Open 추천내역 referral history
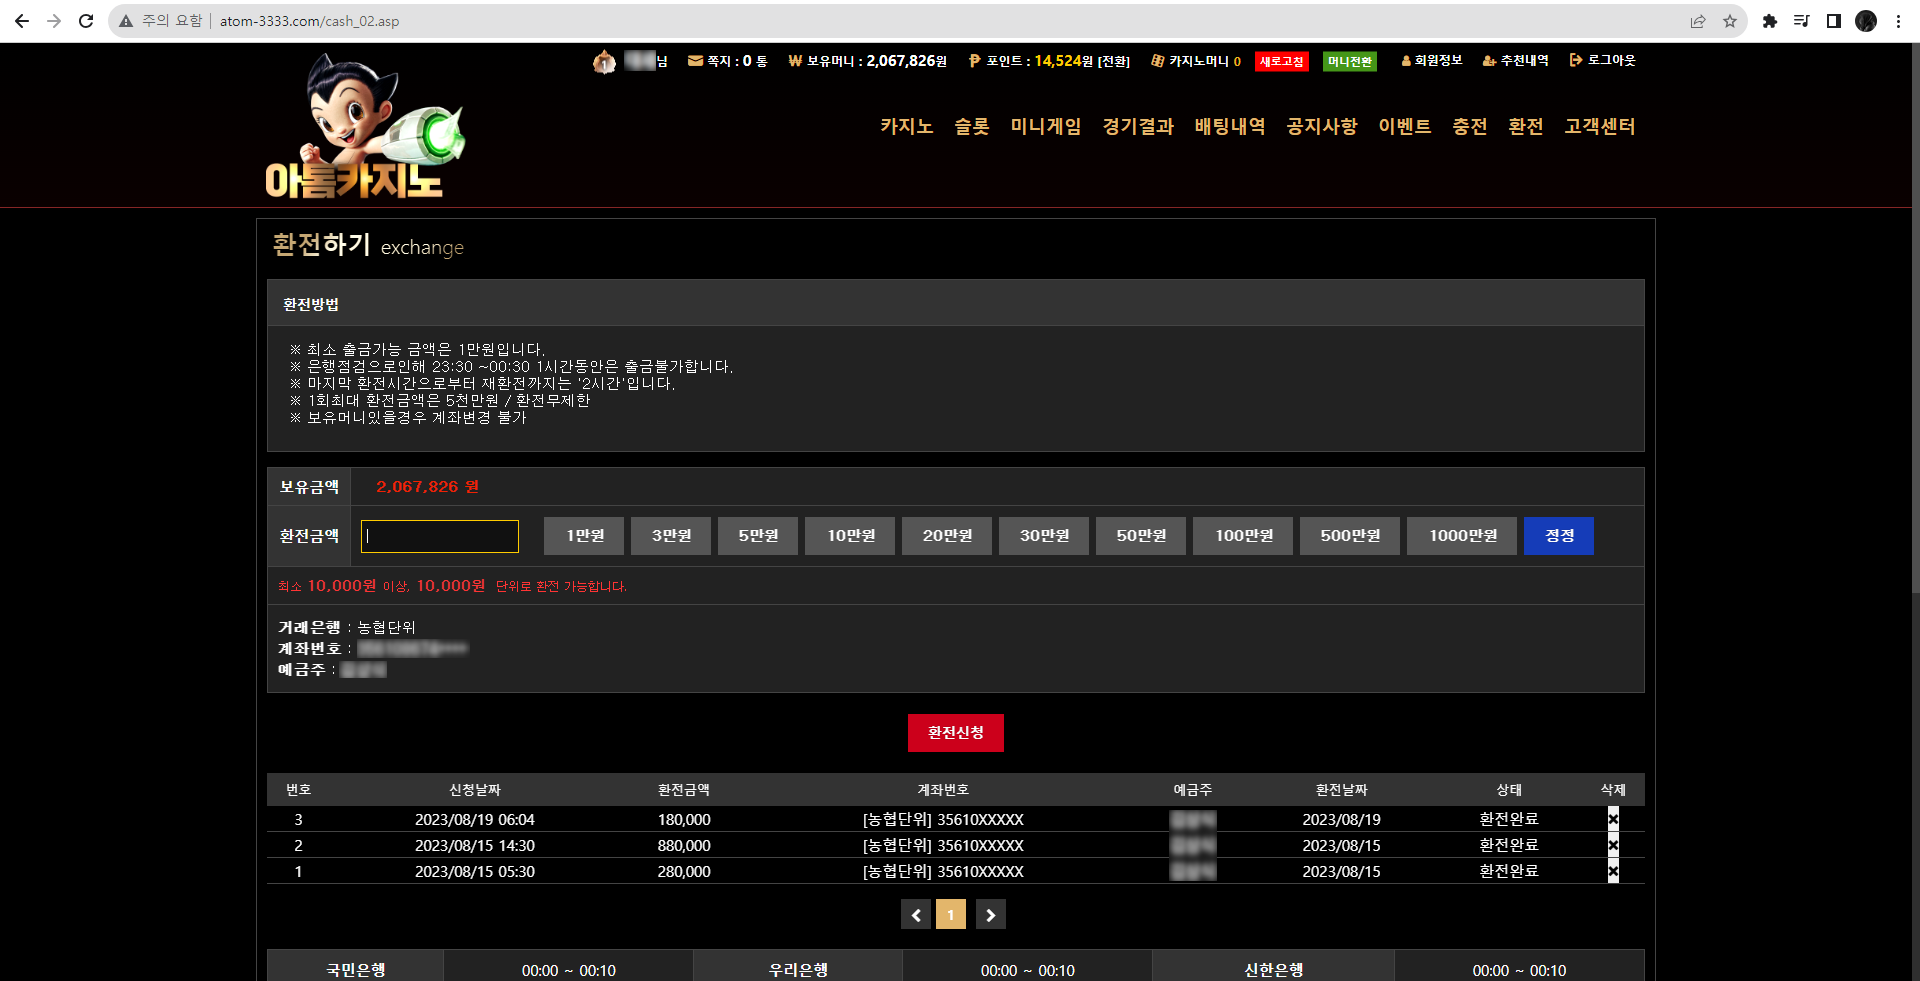This screenshot has height=981, width=1920. tap(1515, 61)
